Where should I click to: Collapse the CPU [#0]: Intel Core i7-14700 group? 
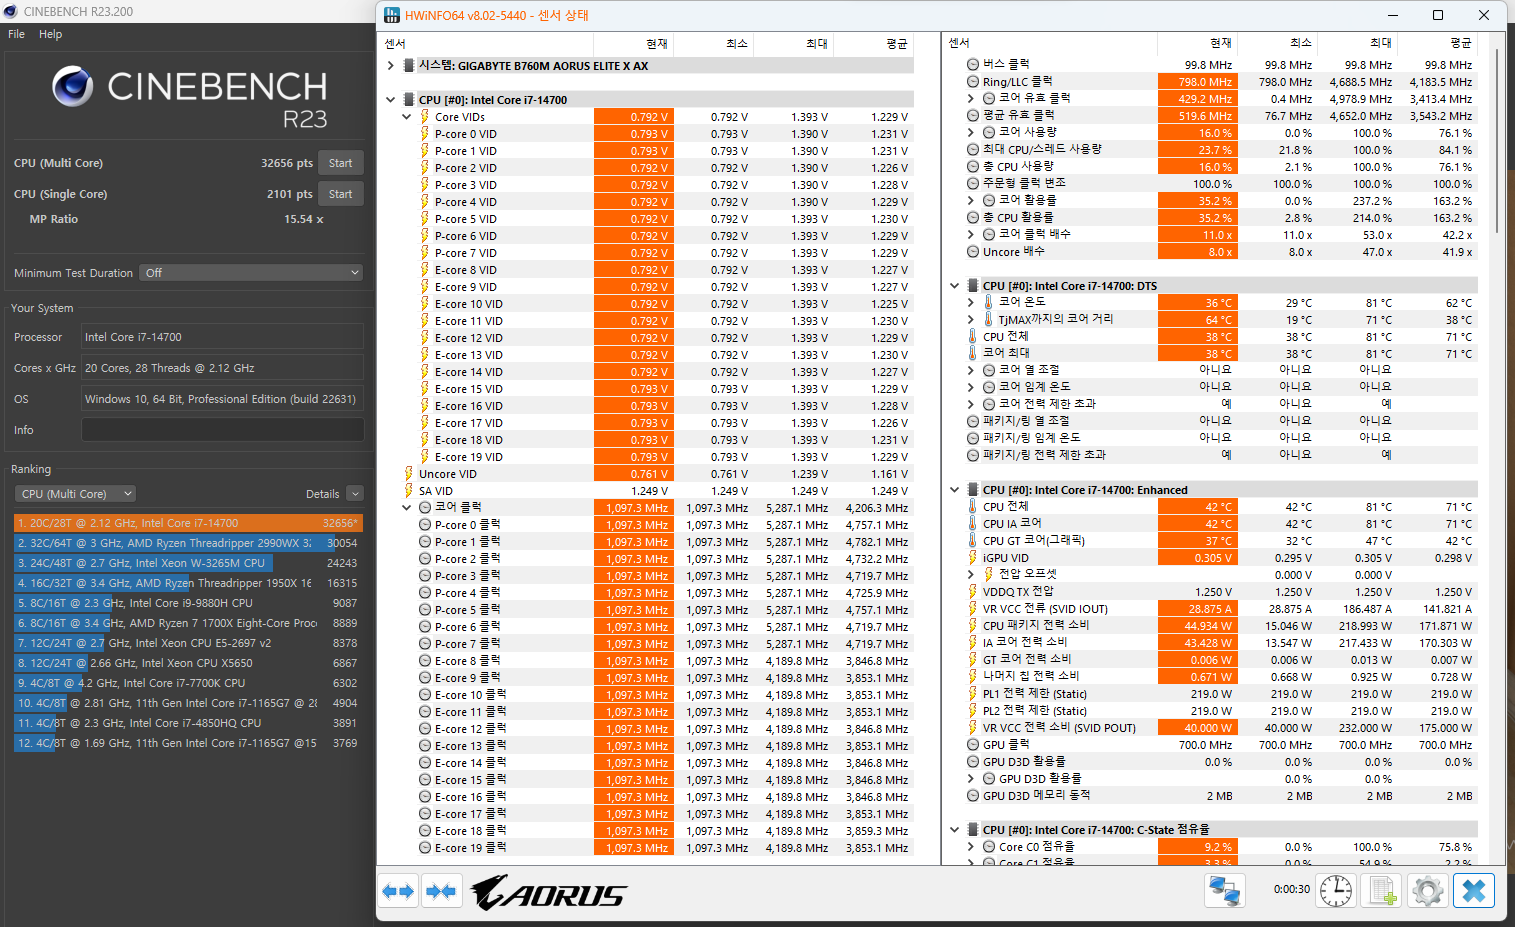(391, 100)
